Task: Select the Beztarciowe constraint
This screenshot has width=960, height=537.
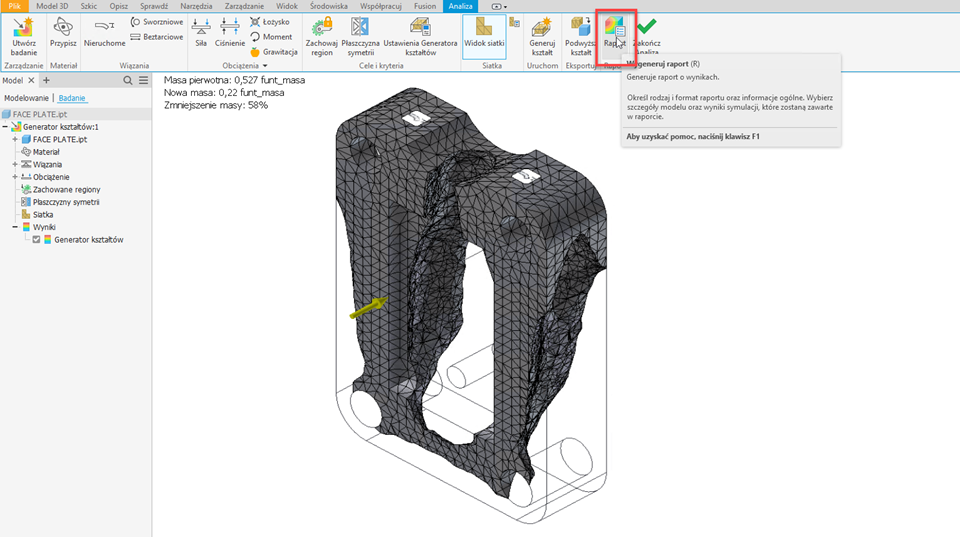Action: (x=157, y=37)
